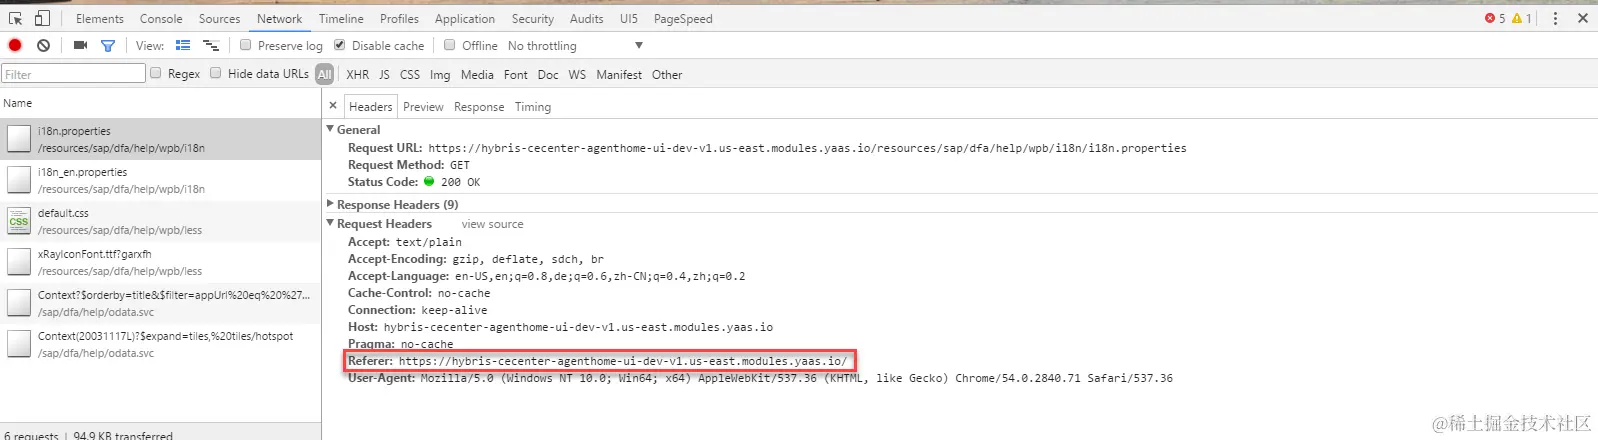
Task: Select the Headers detail tab
Action: [x=370, y=107]
